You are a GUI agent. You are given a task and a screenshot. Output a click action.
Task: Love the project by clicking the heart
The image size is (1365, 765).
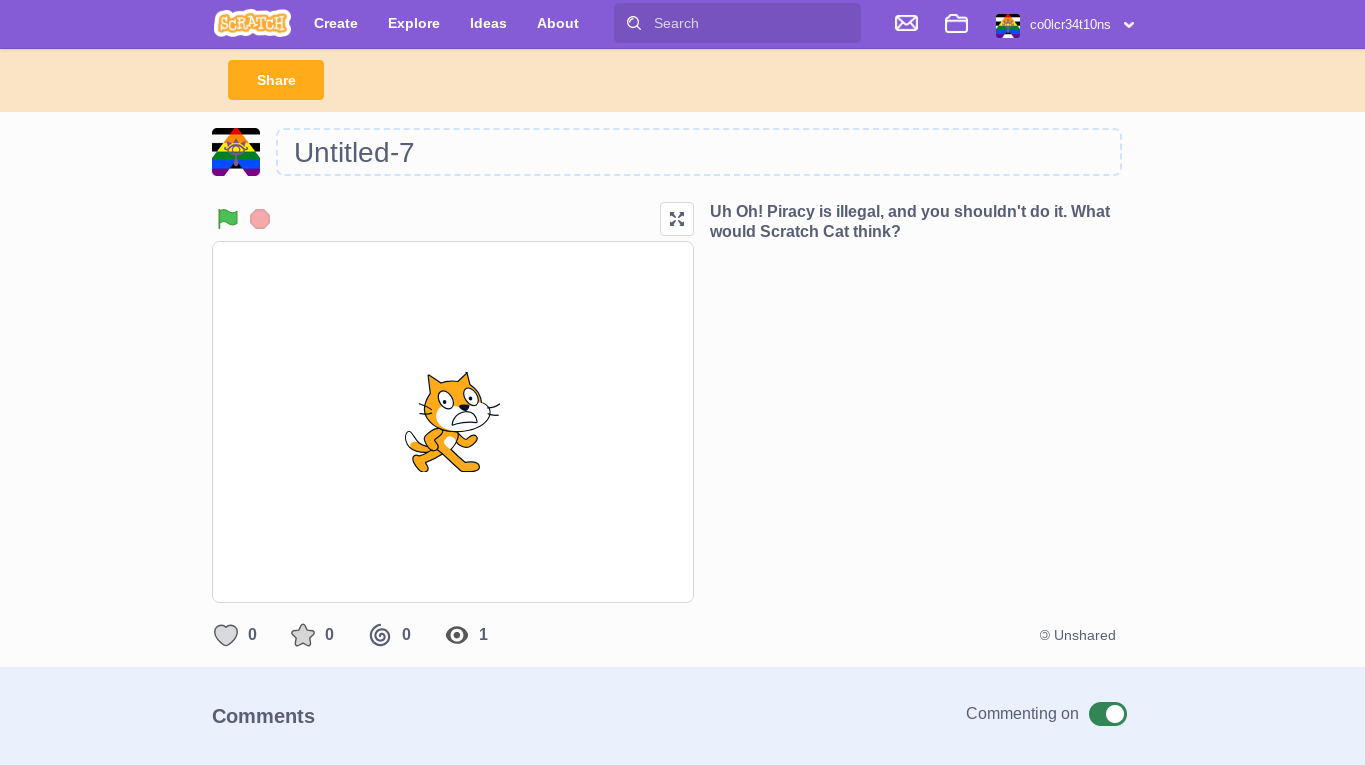pos(226,635)
